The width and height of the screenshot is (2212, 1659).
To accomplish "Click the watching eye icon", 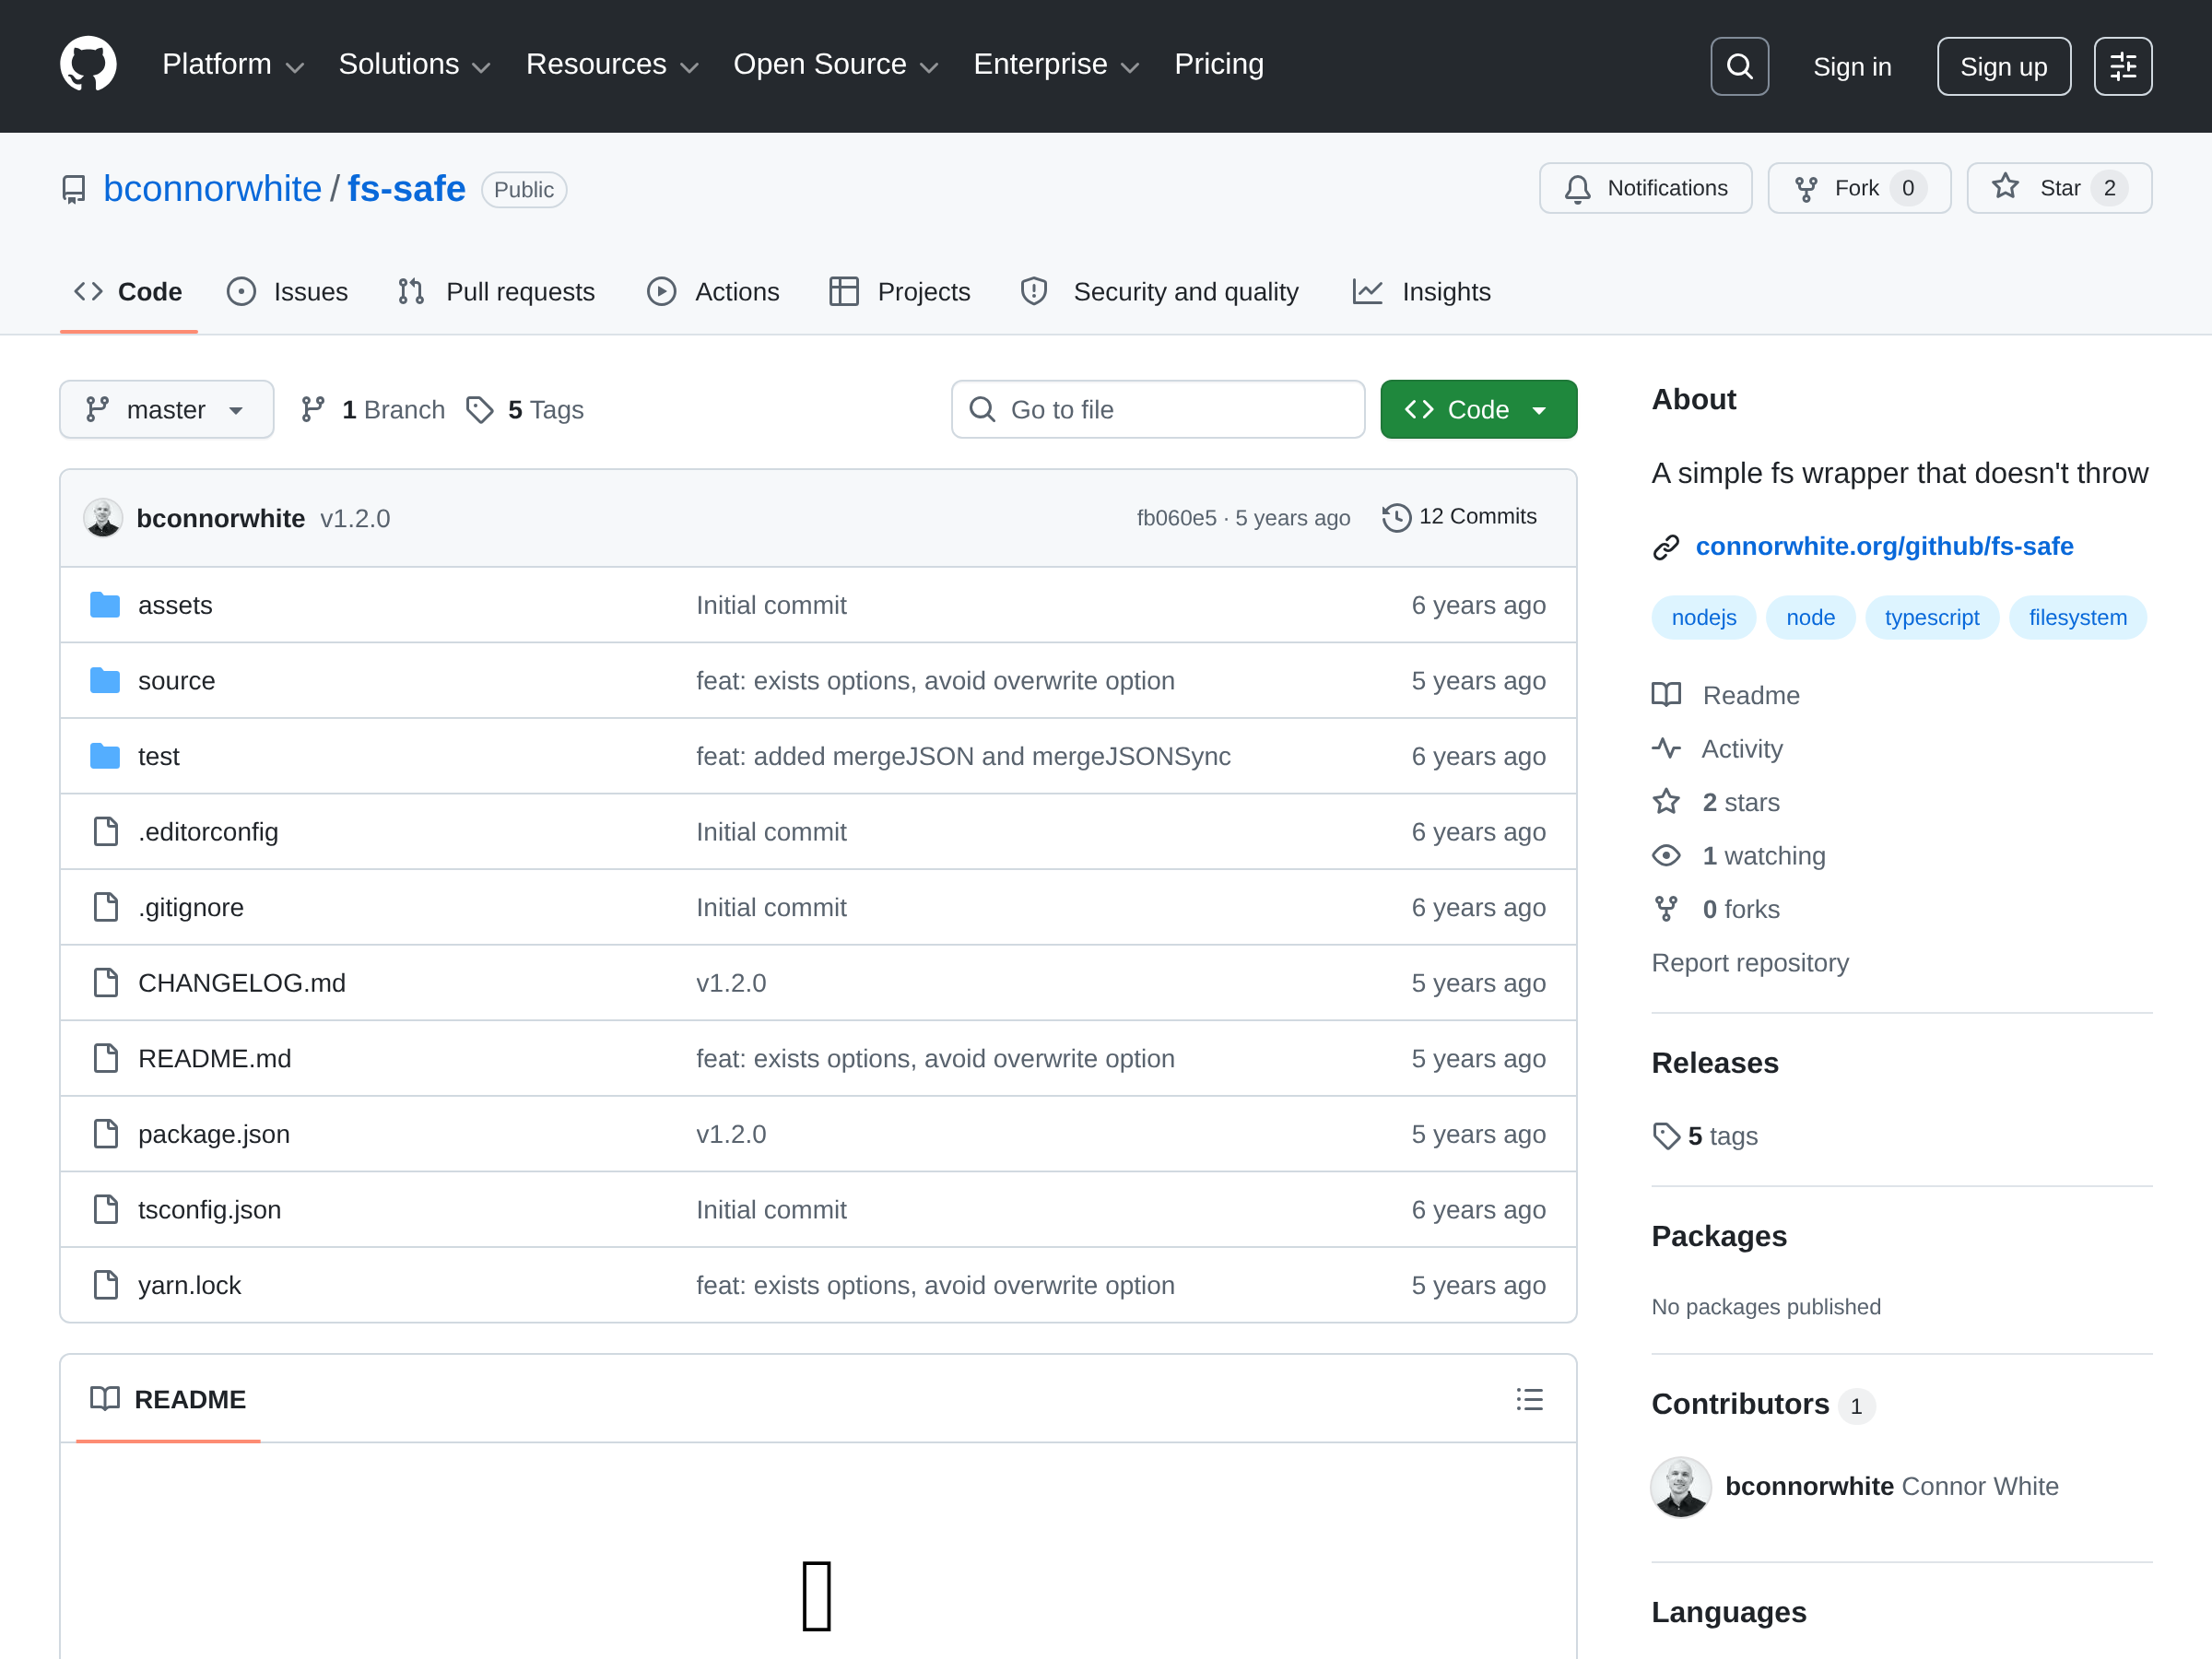I will (x=1666, y=856).
